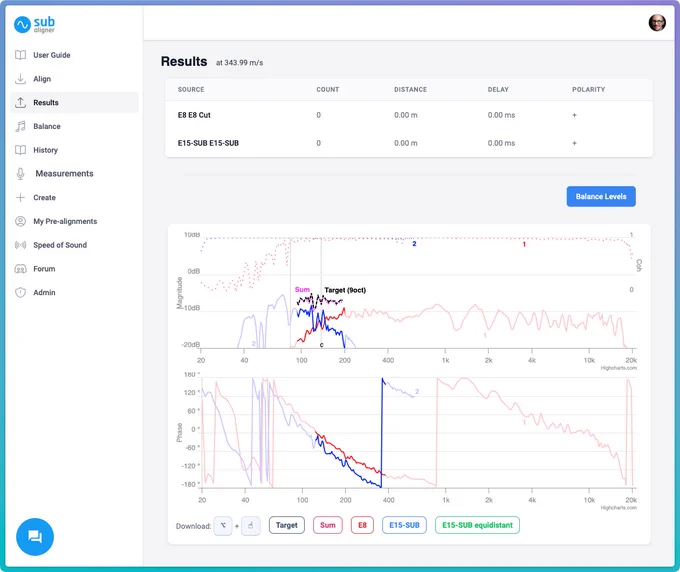Viewport: 680px width, 572px height.
Task: Click the blue trace label 2 on magnitude chart
Action: pos(414,244)
